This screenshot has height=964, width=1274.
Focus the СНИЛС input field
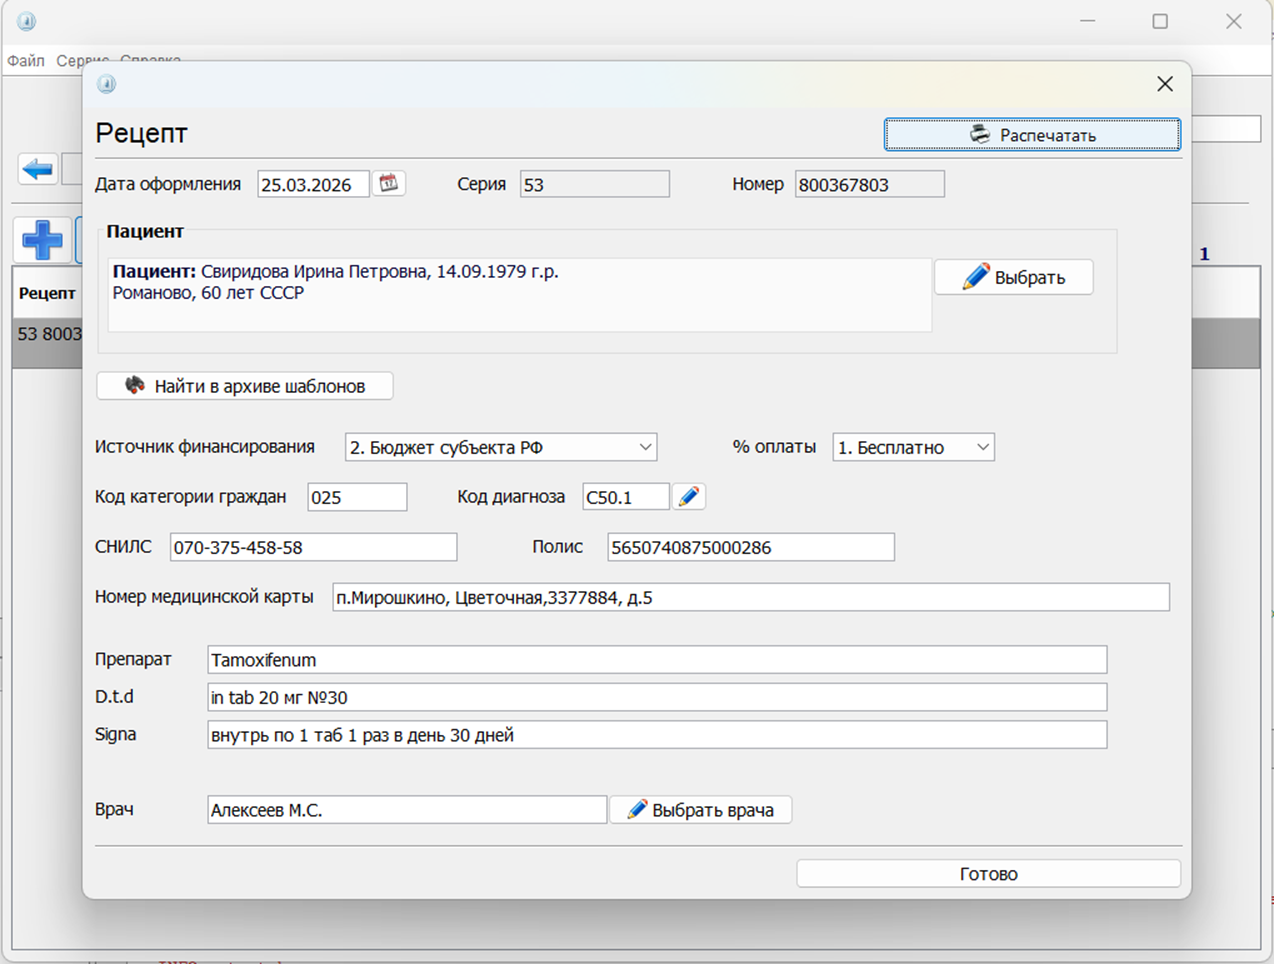coord(313,547)
